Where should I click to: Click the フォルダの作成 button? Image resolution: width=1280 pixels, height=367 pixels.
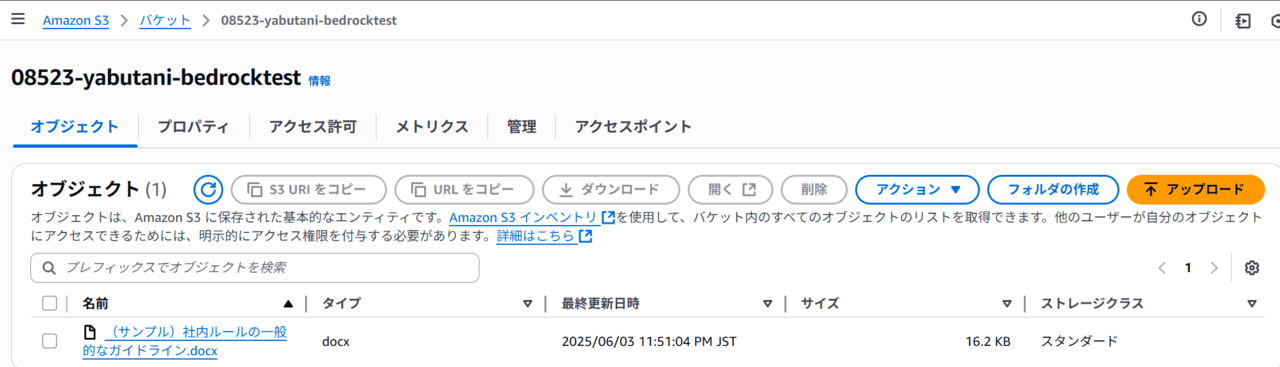[1053, 189]
